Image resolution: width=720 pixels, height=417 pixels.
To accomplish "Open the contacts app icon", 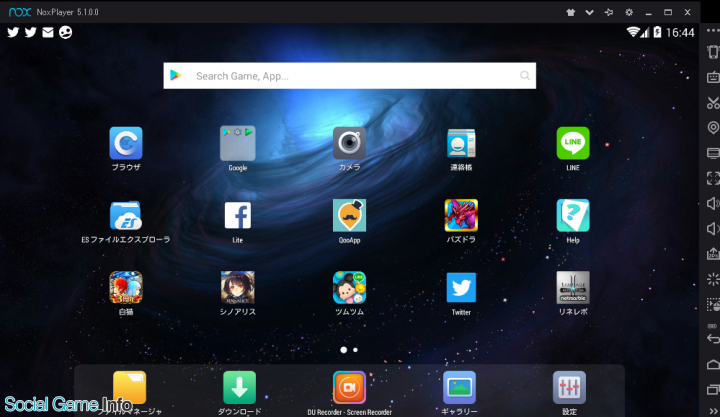I will coord(461,143).
